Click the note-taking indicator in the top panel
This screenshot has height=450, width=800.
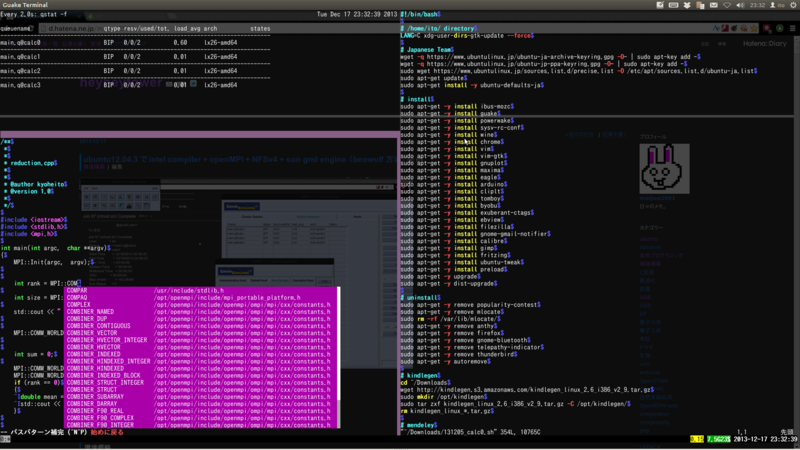(660, 5)
